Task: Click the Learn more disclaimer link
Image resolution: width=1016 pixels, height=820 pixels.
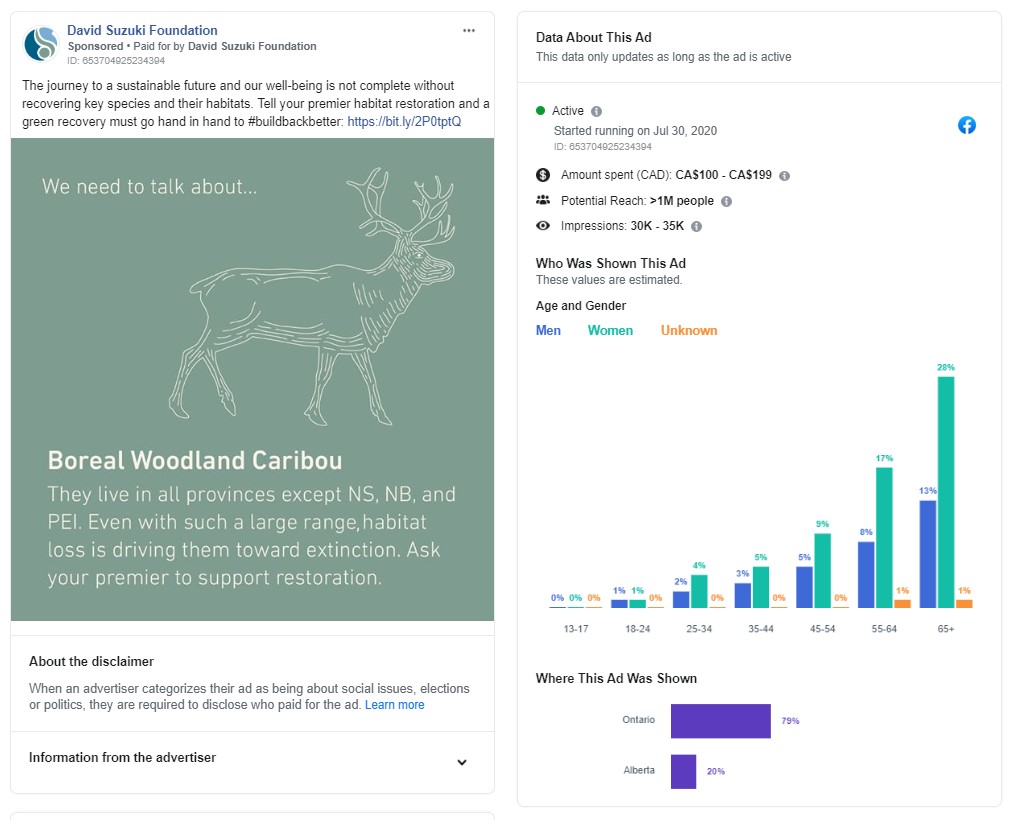Action: (395, 705)
